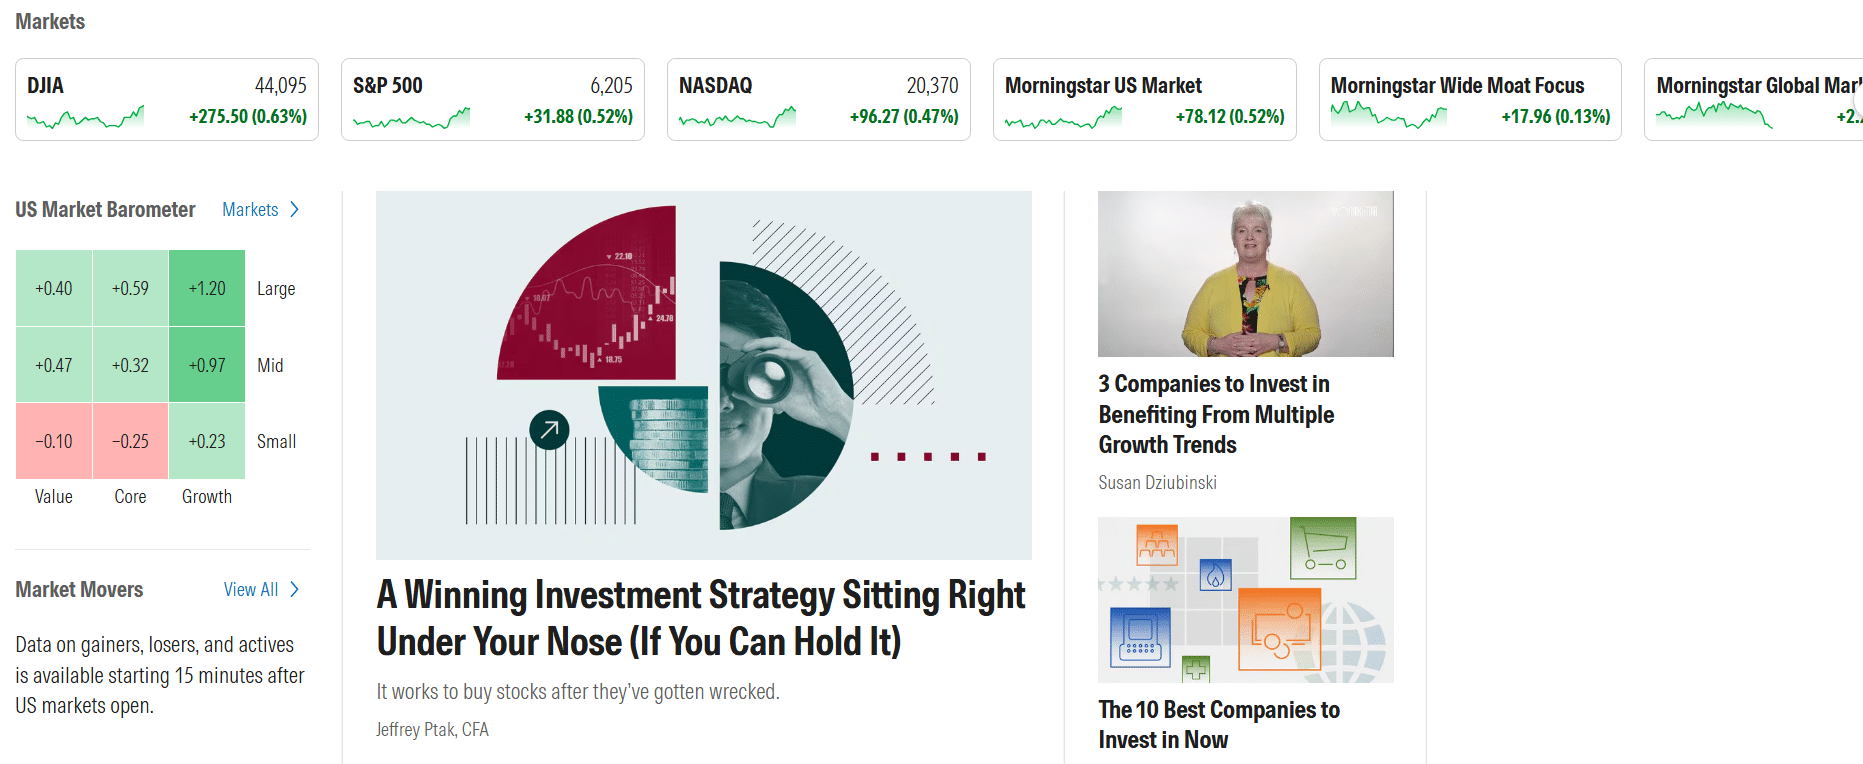
Task: Select the Small Value -0.10 barometer cell
Action: (53, 441)
